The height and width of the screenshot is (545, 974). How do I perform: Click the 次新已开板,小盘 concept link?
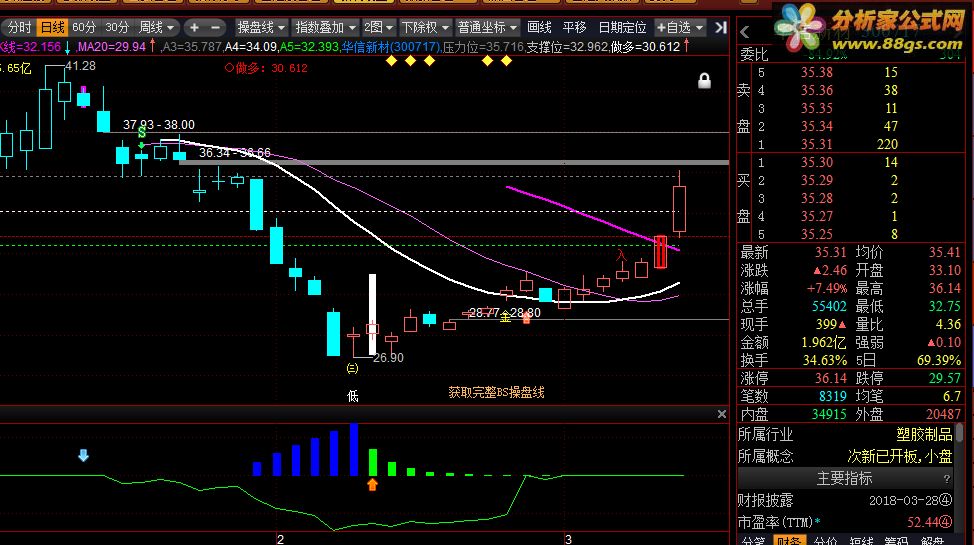[899, 457]
